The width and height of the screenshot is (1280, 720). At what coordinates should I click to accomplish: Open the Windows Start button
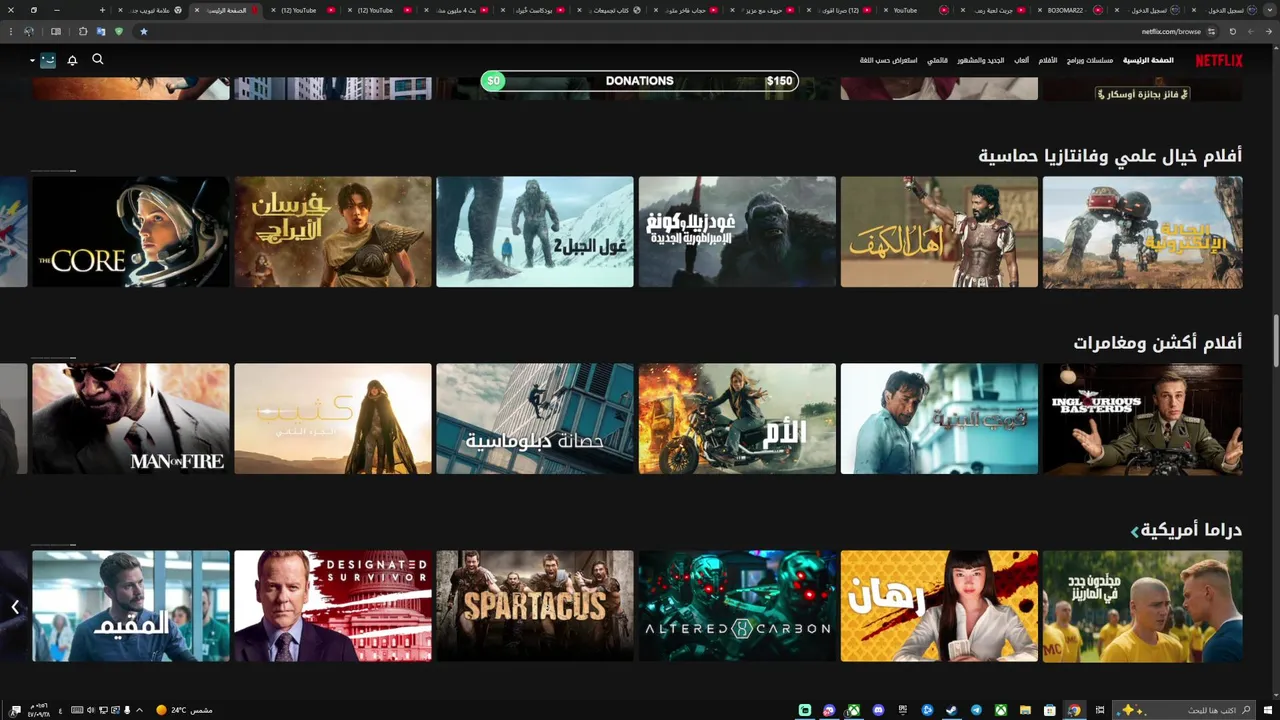pyautogui.click(x=1268, y=710)
